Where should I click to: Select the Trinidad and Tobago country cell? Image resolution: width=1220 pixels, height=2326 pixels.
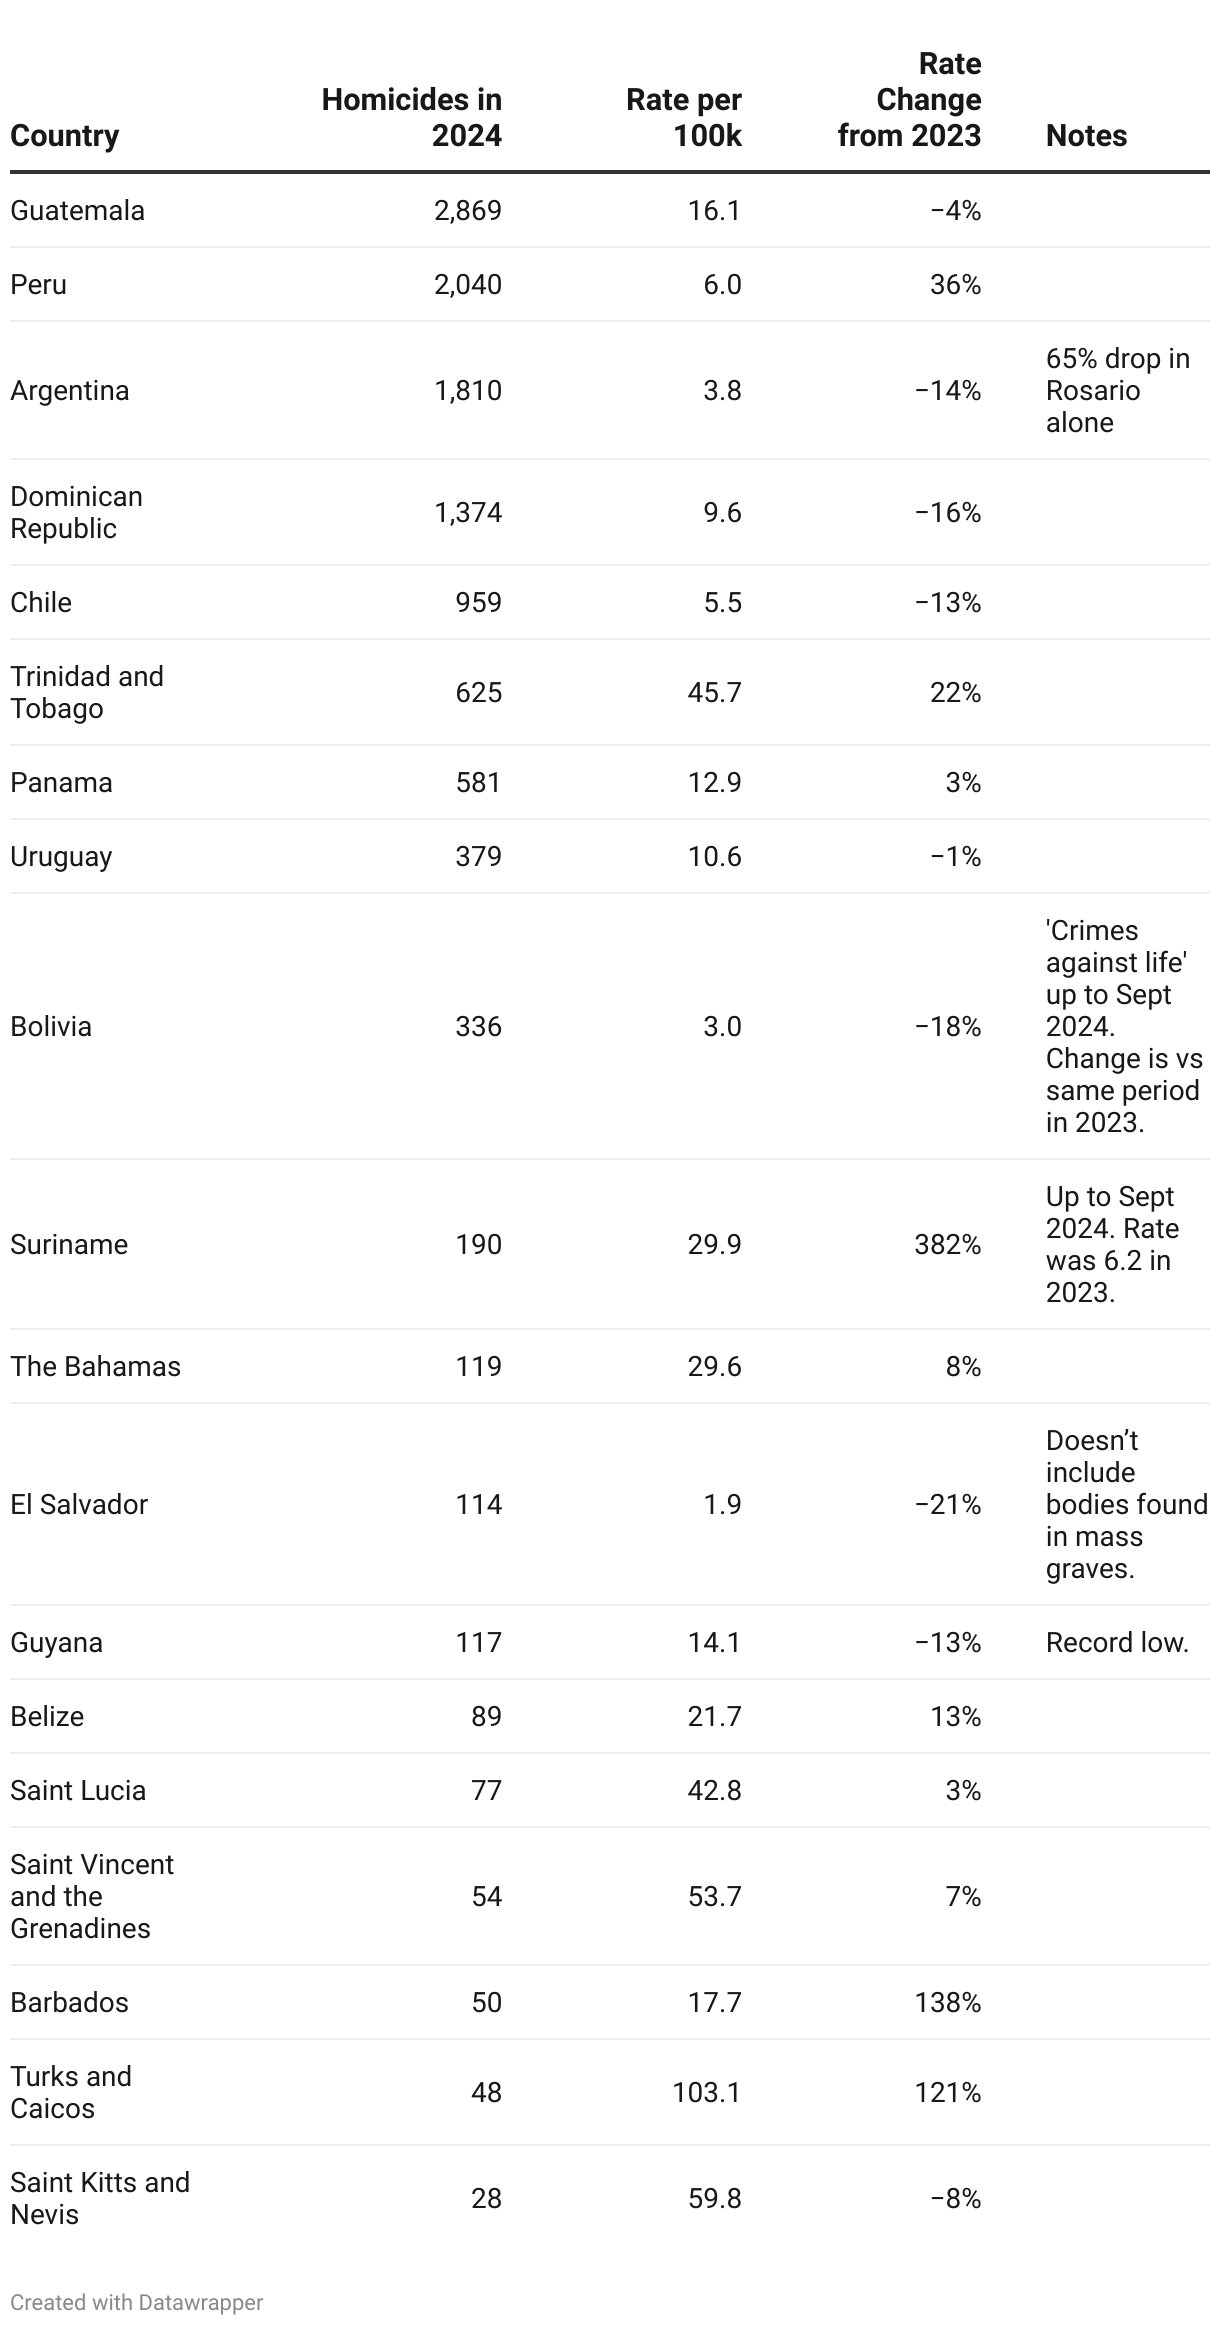[x=87, y=693]
